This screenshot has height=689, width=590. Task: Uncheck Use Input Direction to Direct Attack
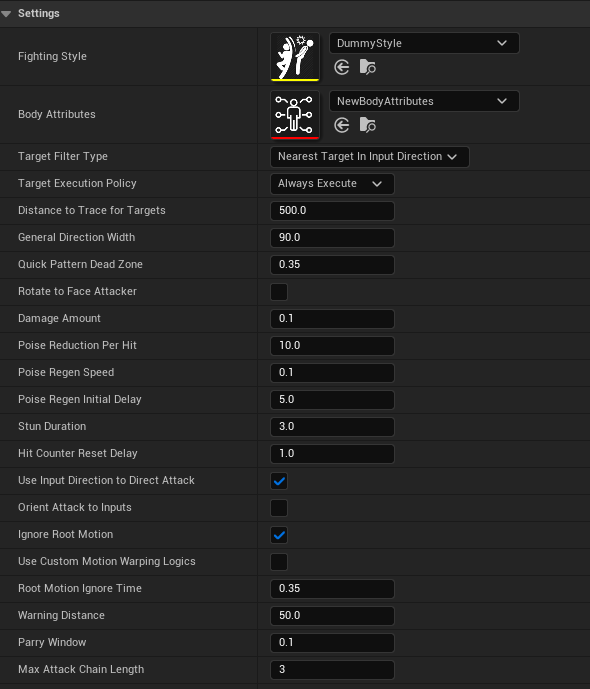click(279, 481)
